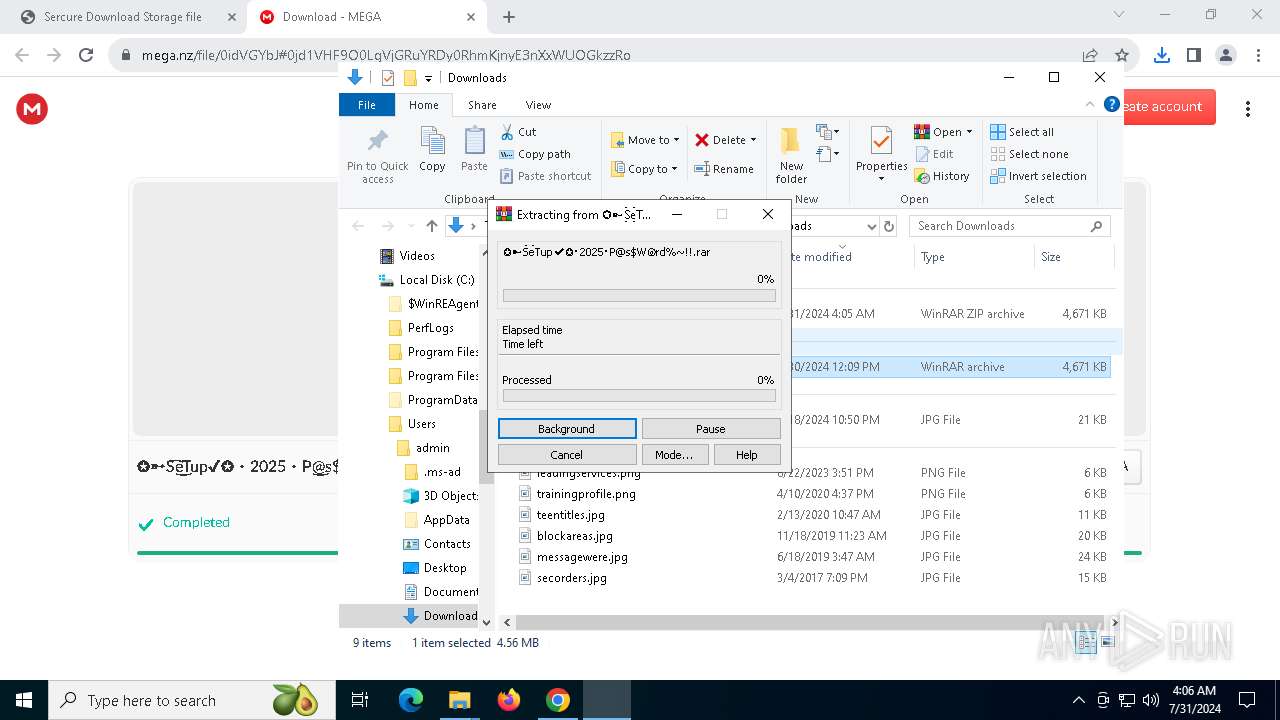Click the Up folder arrow in Explorer

pos(432,226)
